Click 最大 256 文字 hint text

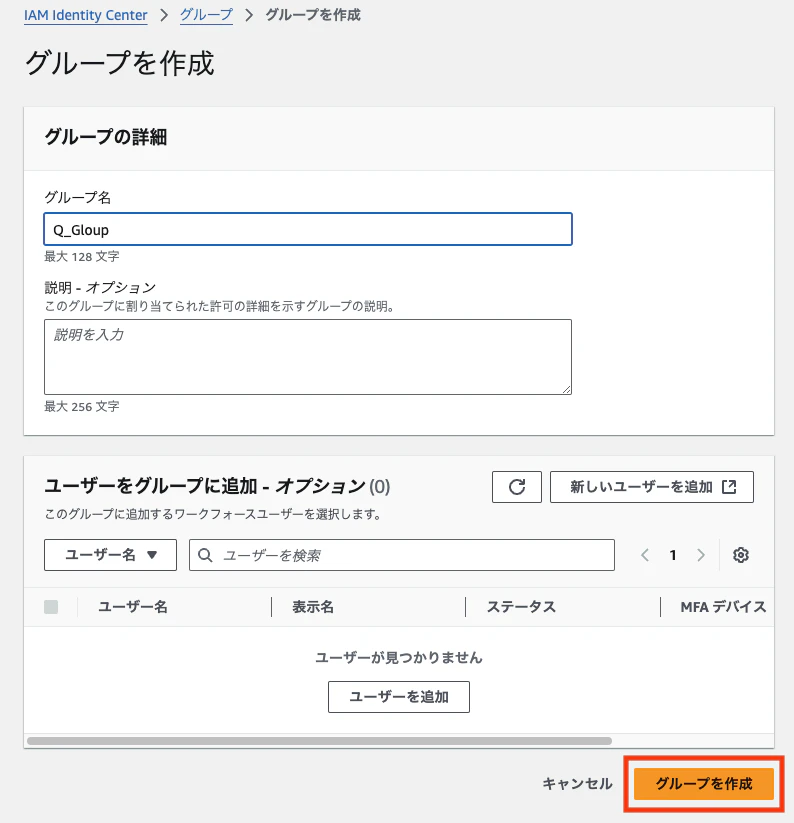click(82, 406)
